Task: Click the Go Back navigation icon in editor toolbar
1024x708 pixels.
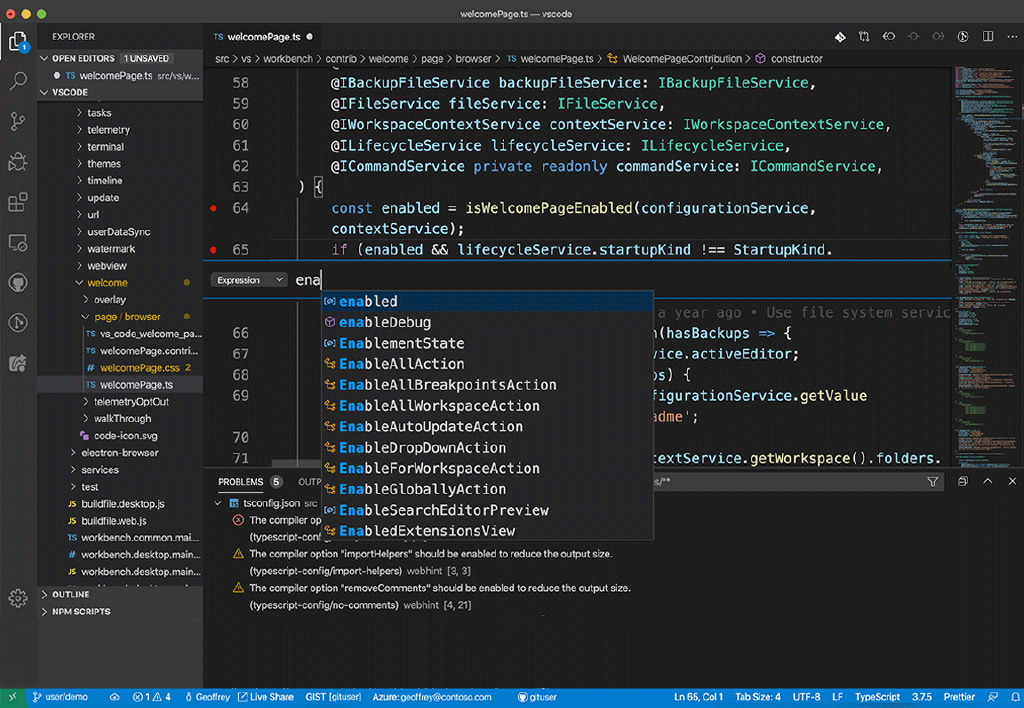Action: point(889,37)
